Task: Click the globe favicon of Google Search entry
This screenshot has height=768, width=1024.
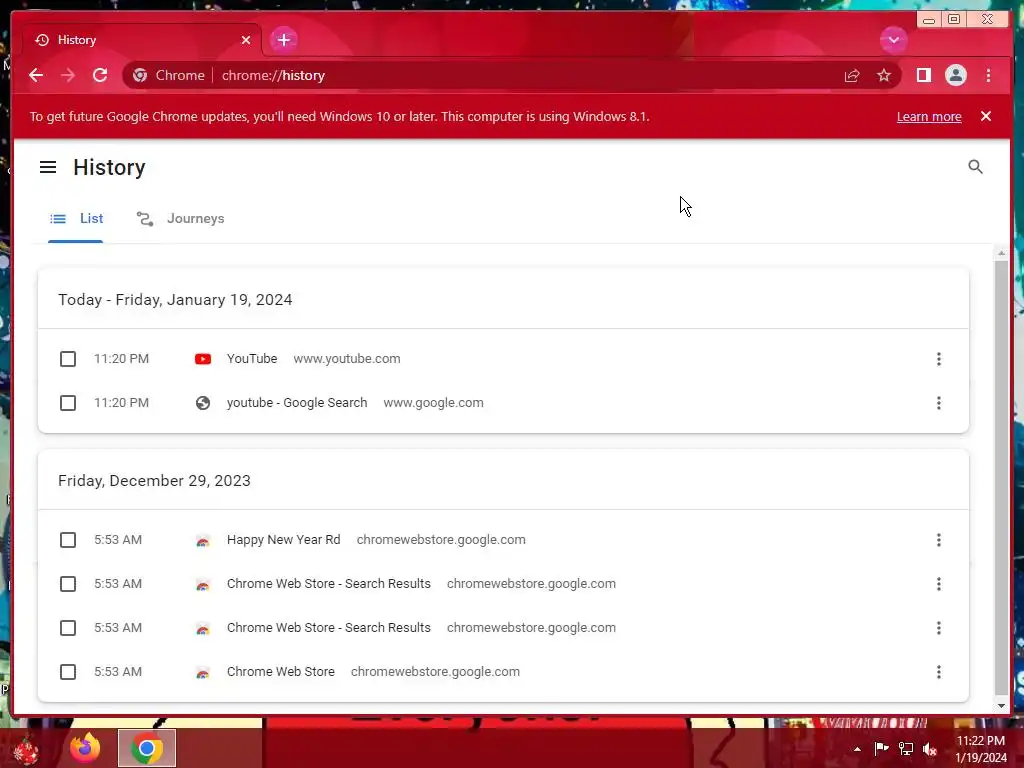Action: (203, 403)
